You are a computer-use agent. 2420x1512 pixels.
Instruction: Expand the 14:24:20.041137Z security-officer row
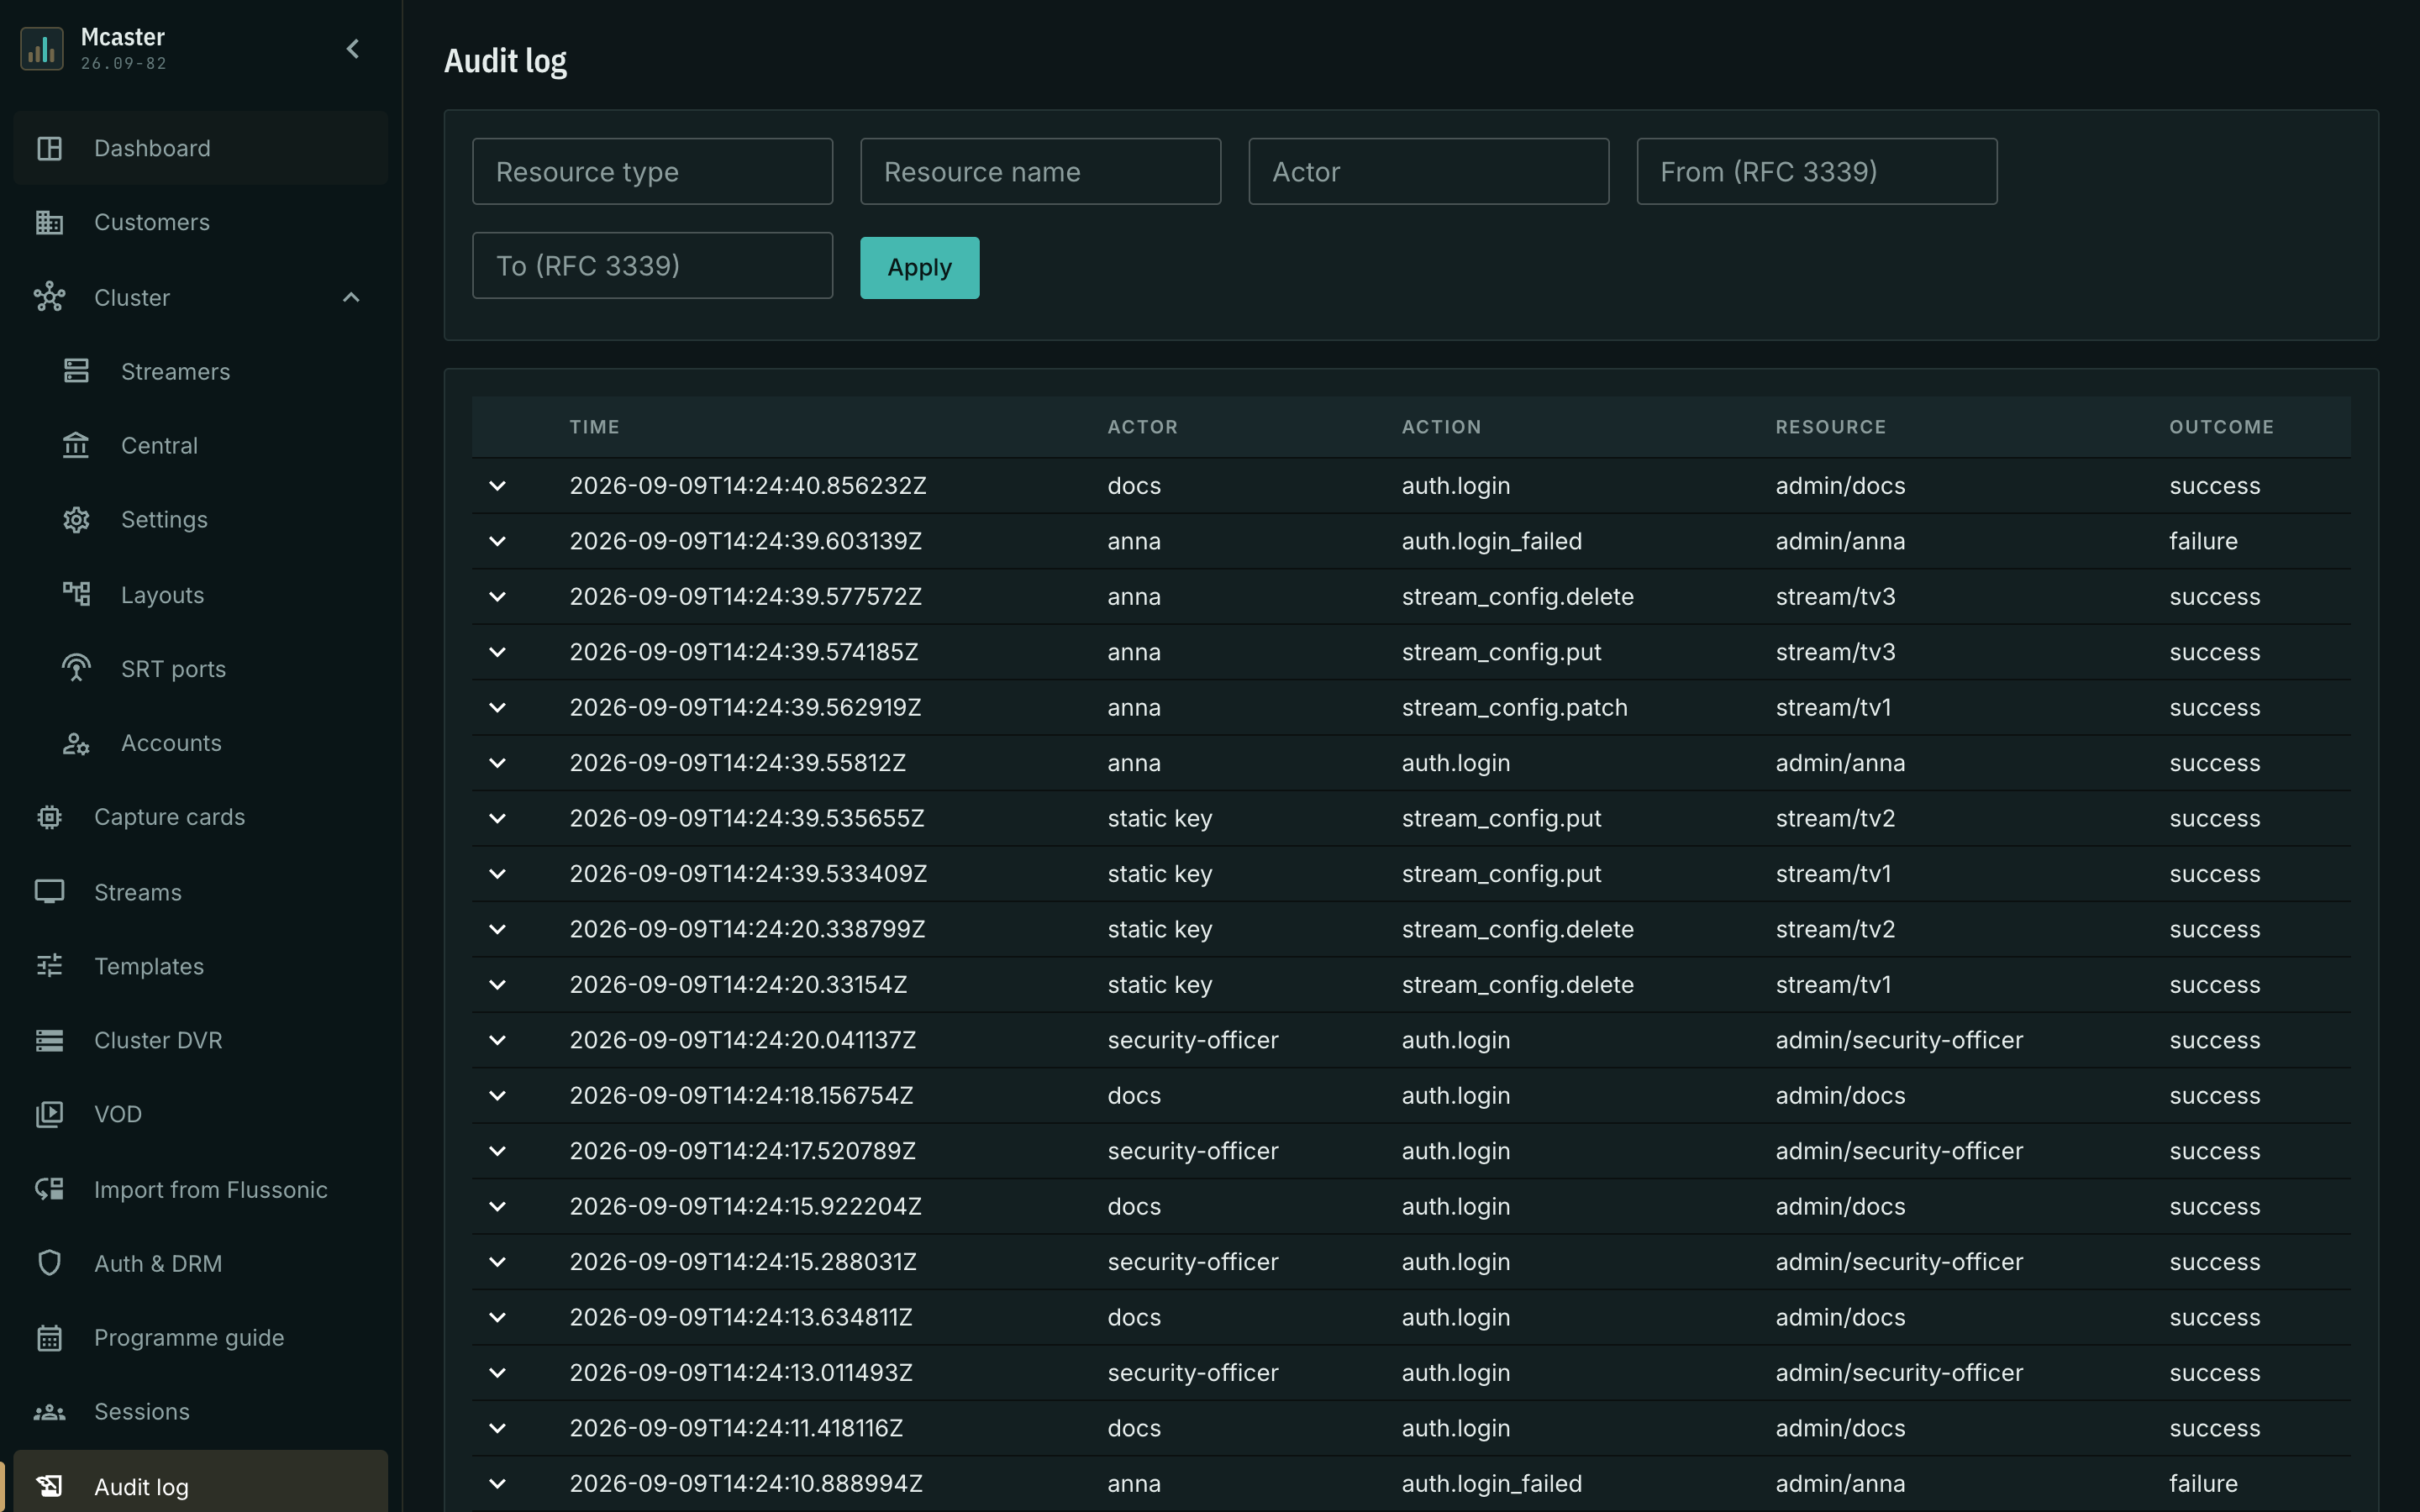point(497,1041)
